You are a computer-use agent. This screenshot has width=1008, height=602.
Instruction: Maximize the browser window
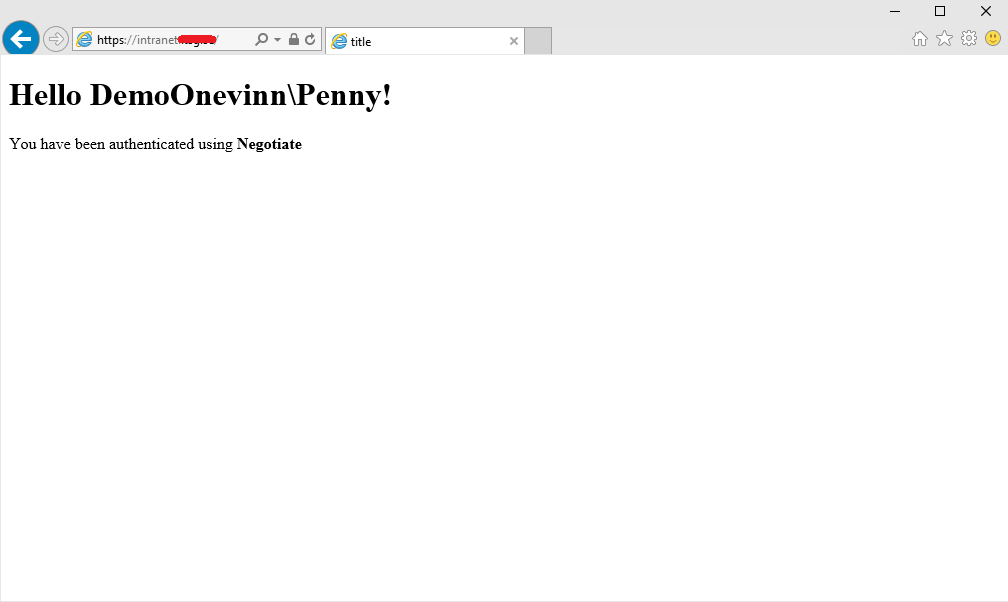pyautogui.click(x=940, y=11)
